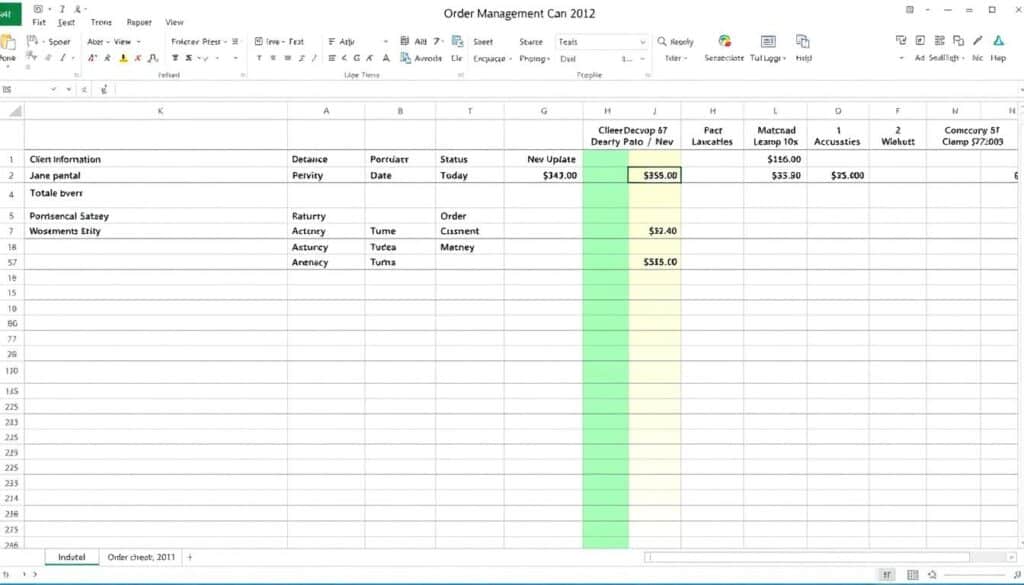Click the colorful Seraeciote icon
Screen dimensions: 1024x585
tap(724, 42)
